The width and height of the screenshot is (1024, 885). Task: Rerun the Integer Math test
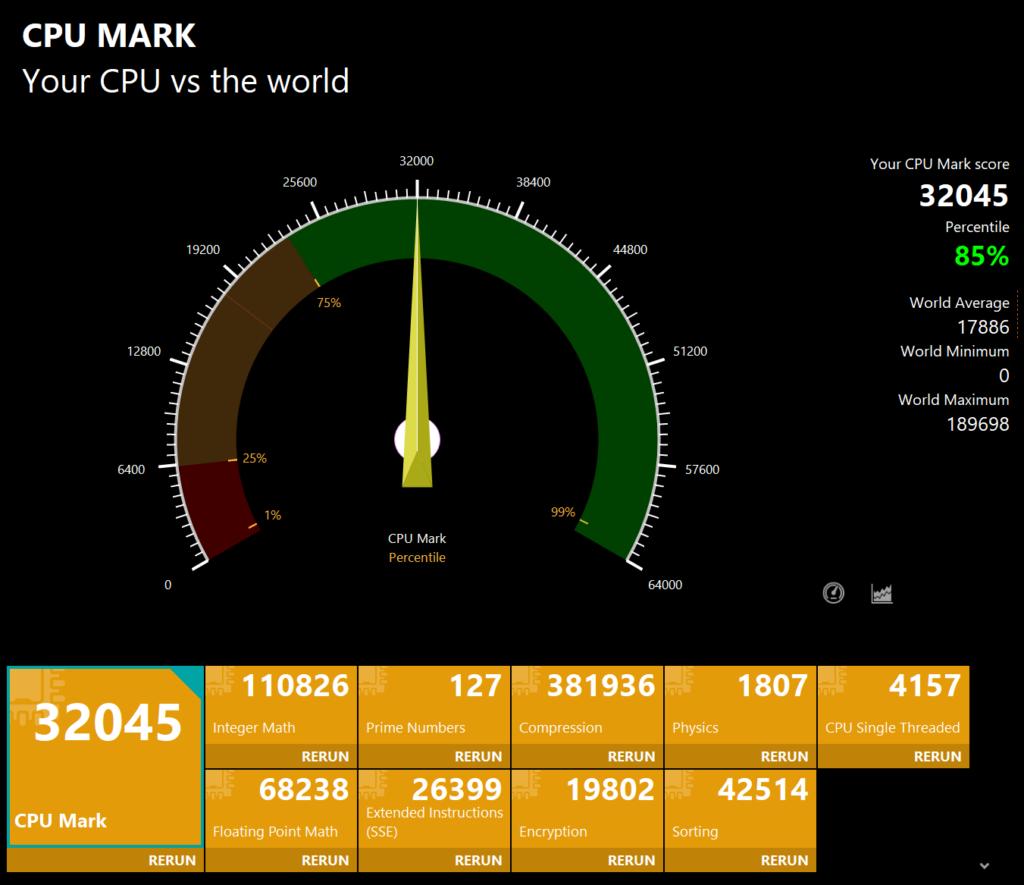coord(325,756)
